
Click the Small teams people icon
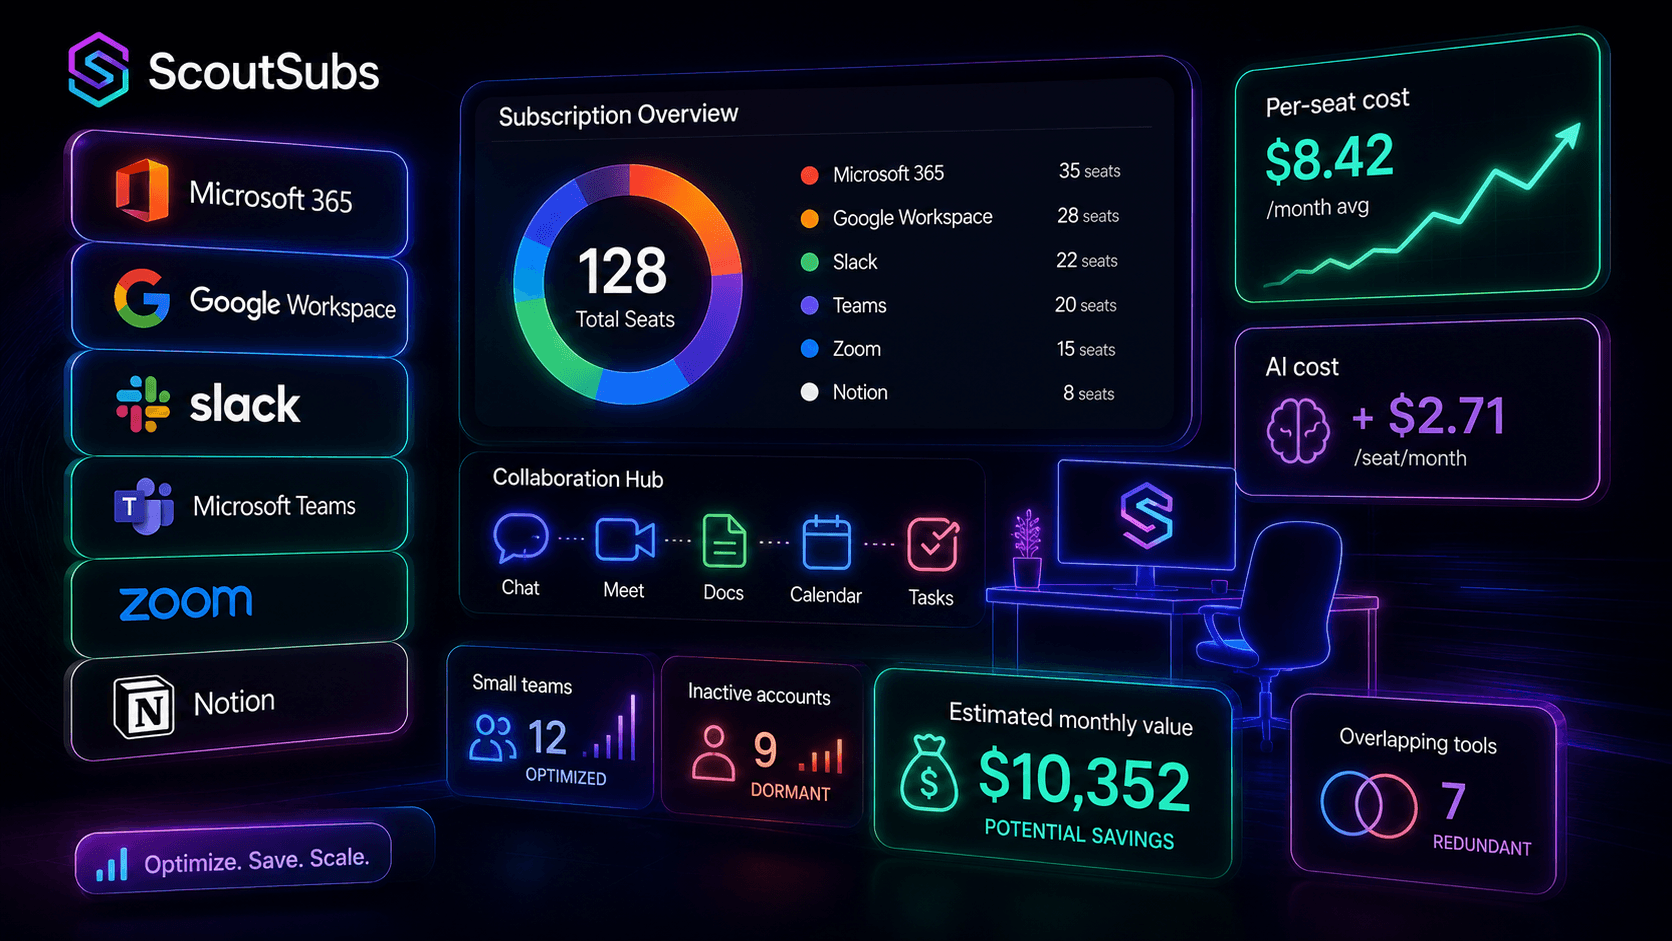tap(492, 738)
